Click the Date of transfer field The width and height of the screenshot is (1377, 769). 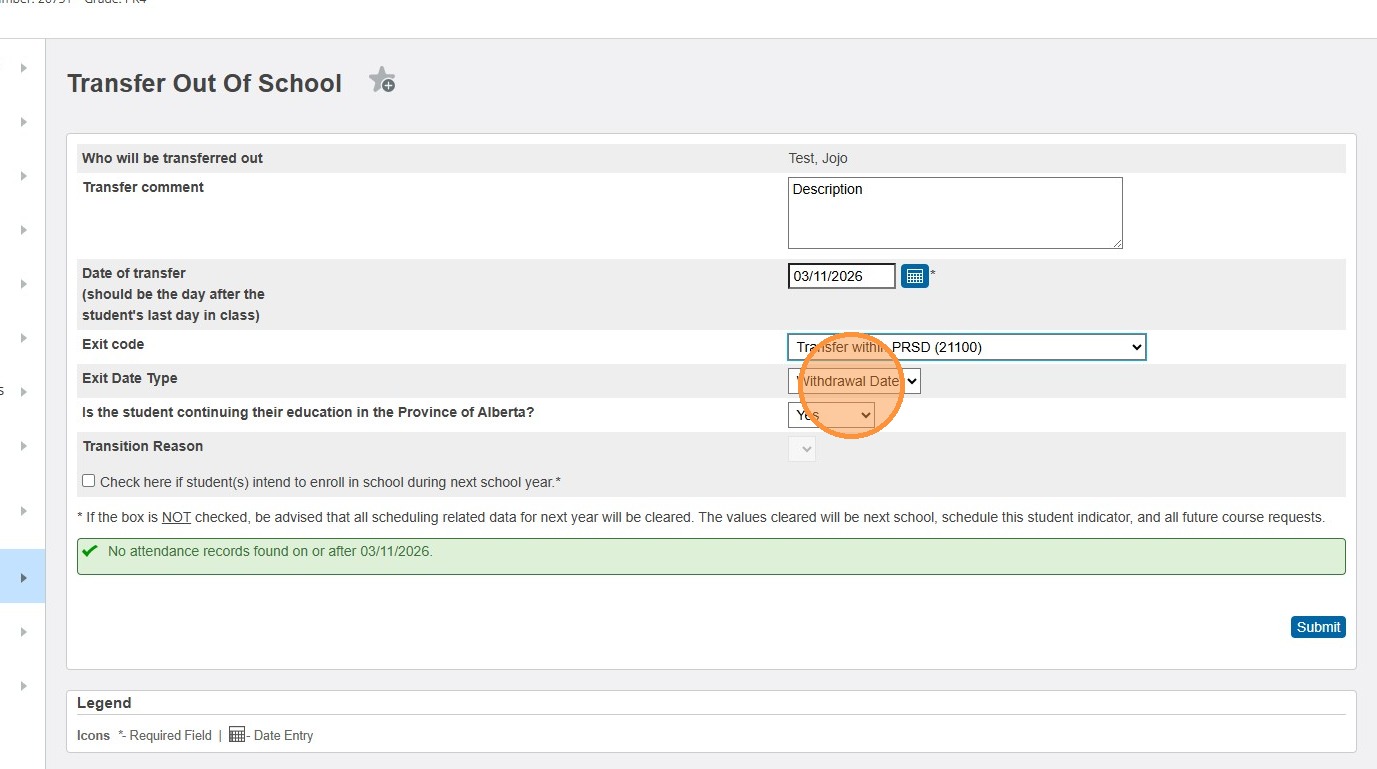point(841,276)
